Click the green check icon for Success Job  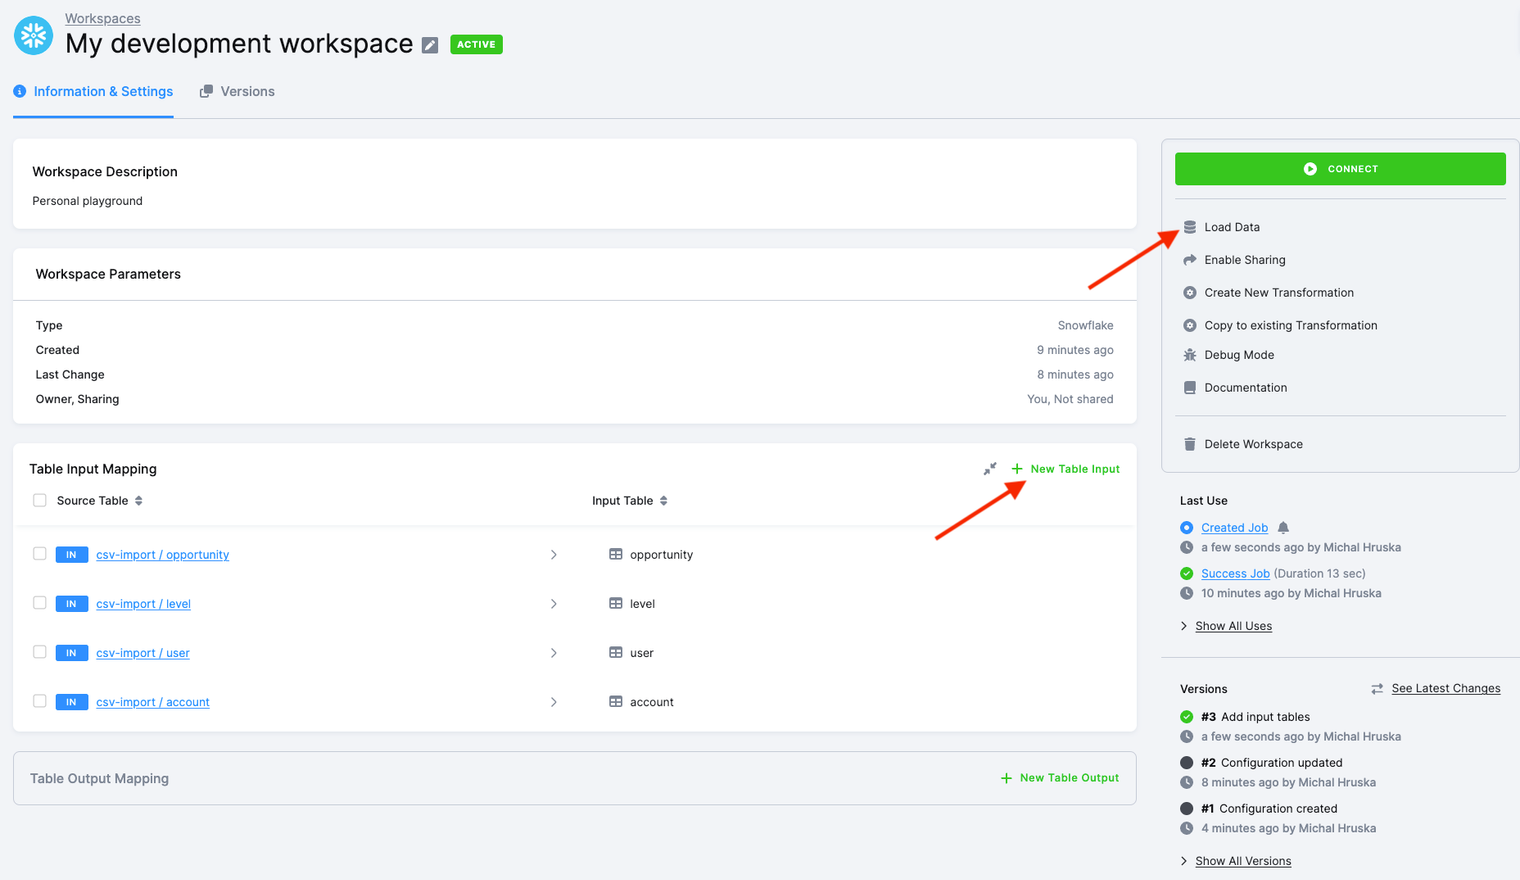point(1187,573)
